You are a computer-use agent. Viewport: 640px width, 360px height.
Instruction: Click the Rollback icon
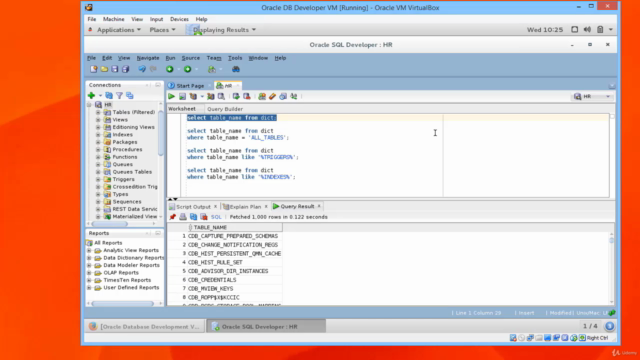pyautogui.click(x=247, y=96)
